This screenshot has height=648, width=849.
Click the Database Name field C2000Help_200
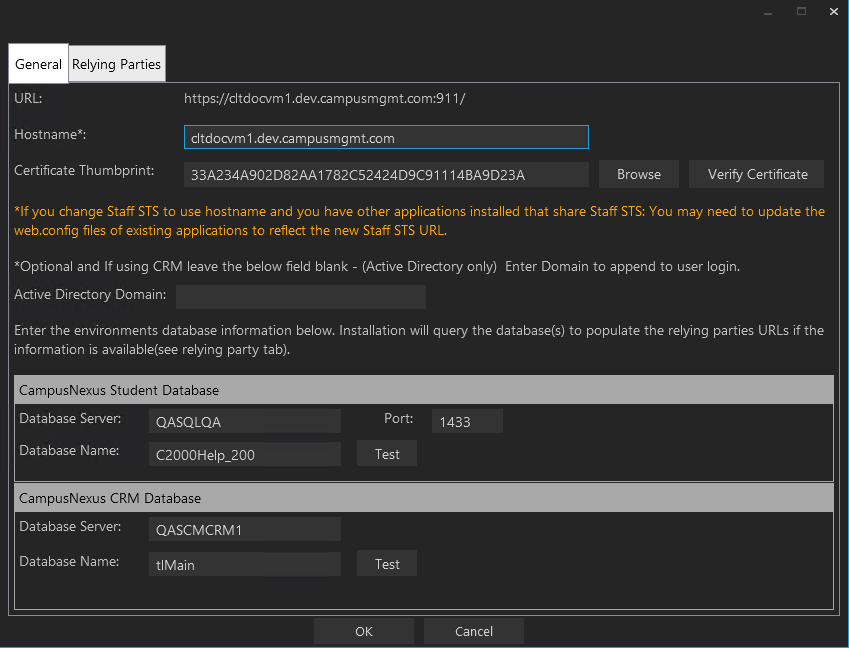click(x=244, y=453)
